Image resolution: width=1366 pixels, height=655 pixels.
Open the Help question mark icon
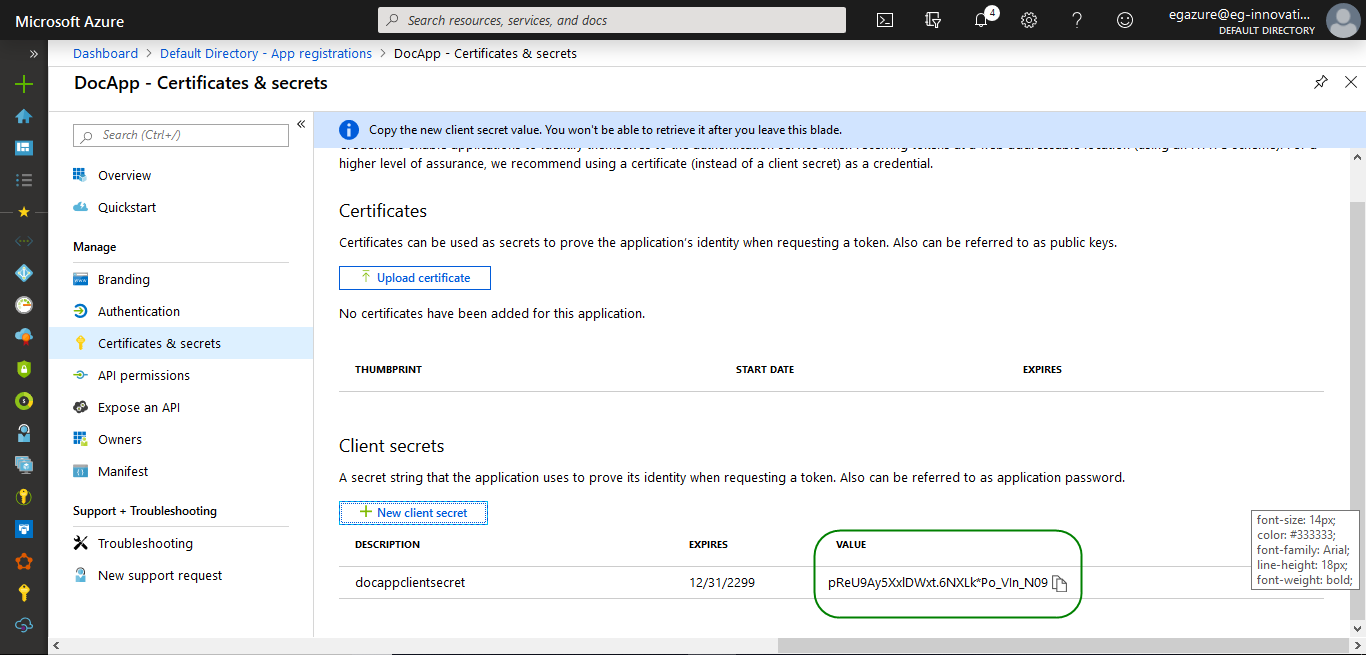pos(1077,20)
